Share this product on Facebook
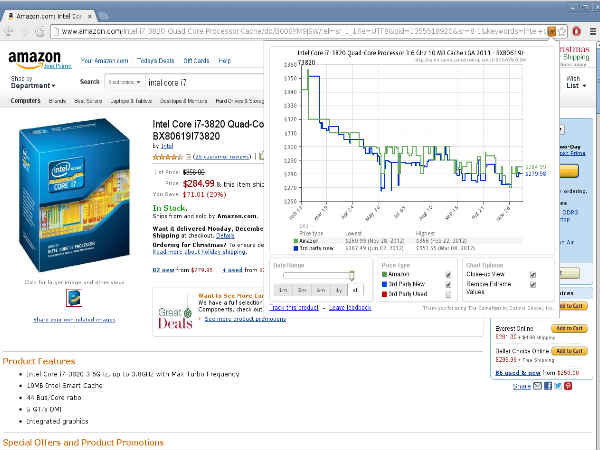600x450 pixels. pos(548,386)
